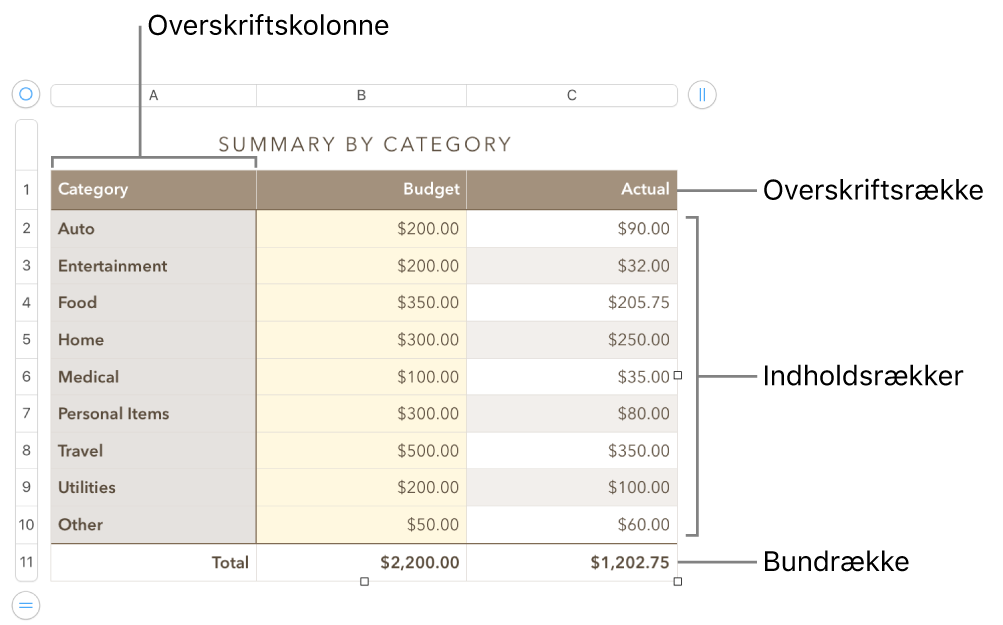The width and height of the screenshot is (1003, 625).
Task: Click the table select handle circle
Action: coord(26,95)
